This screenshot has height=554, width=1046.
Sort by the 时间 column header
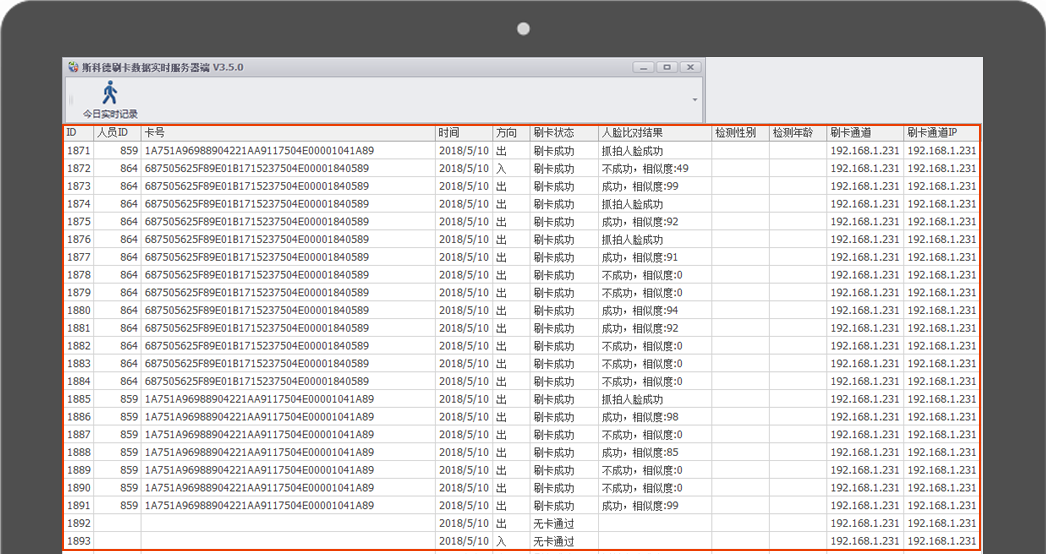464,133
